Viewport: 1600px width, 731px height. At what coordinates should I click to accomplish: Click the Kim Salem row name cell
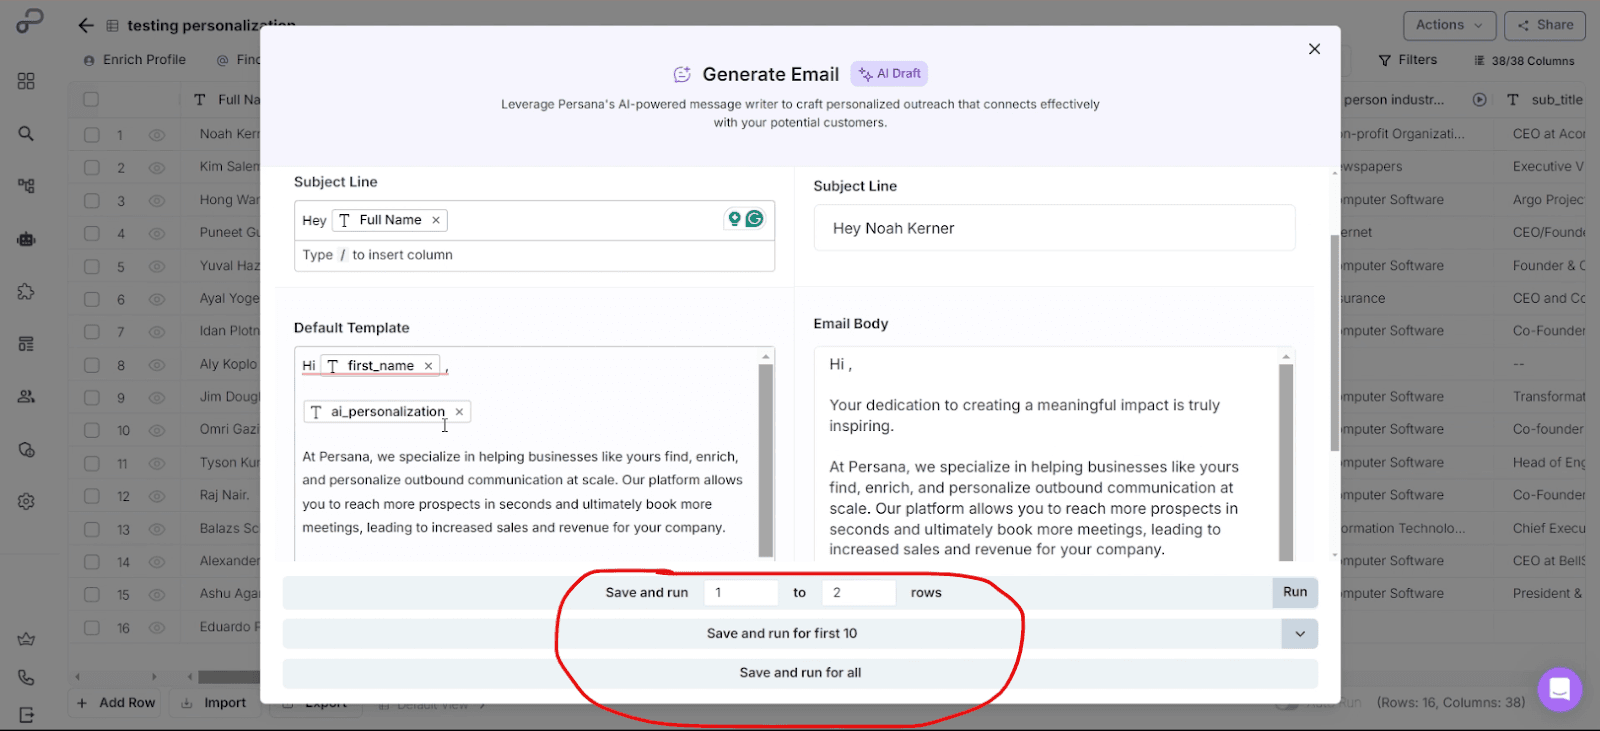pos(229,167)
